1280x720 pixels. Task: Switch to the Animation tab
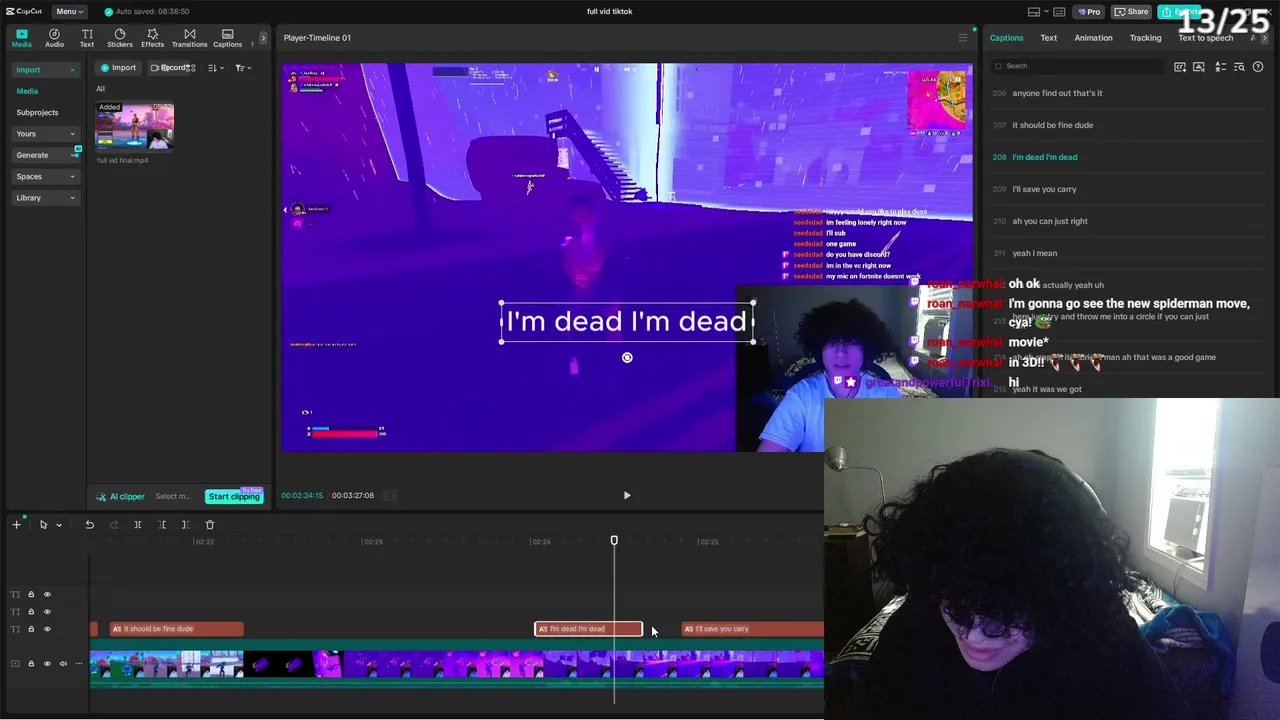[1093, 38]
